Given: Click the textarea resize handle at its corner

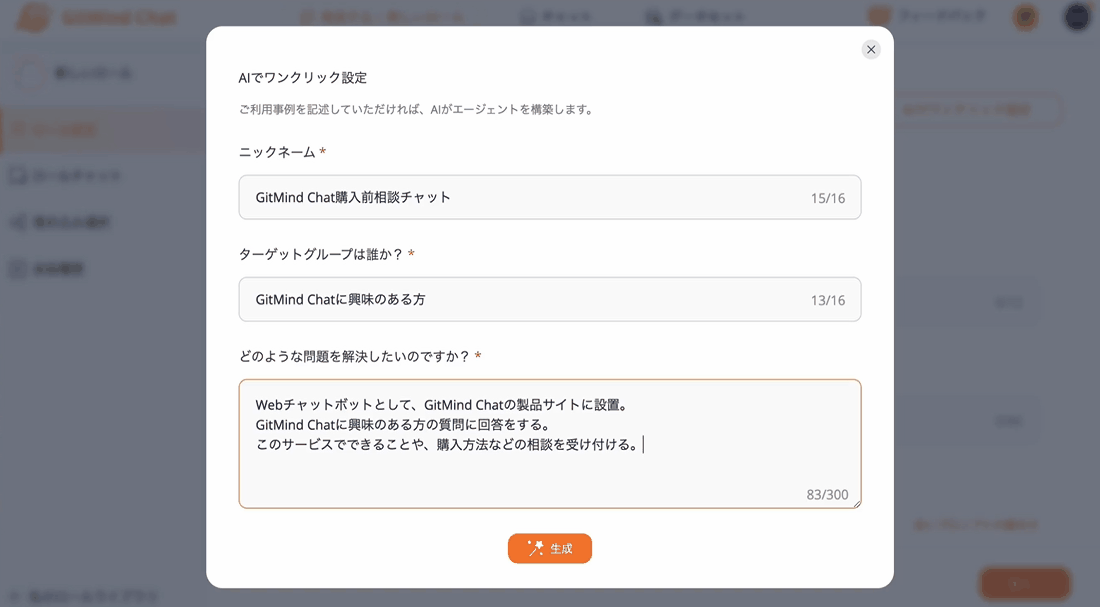Looking at the screenshot, I should point(856,506).
